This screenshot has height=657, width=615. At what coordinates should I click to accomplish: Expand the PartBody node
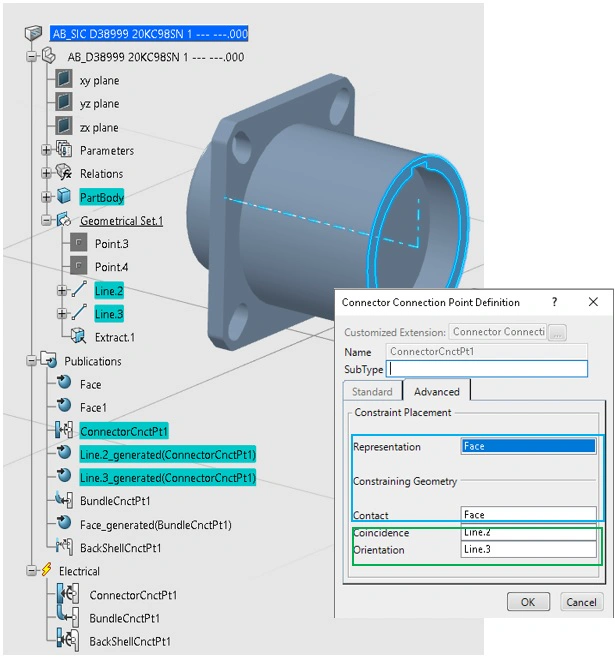(x=46, y=197)
